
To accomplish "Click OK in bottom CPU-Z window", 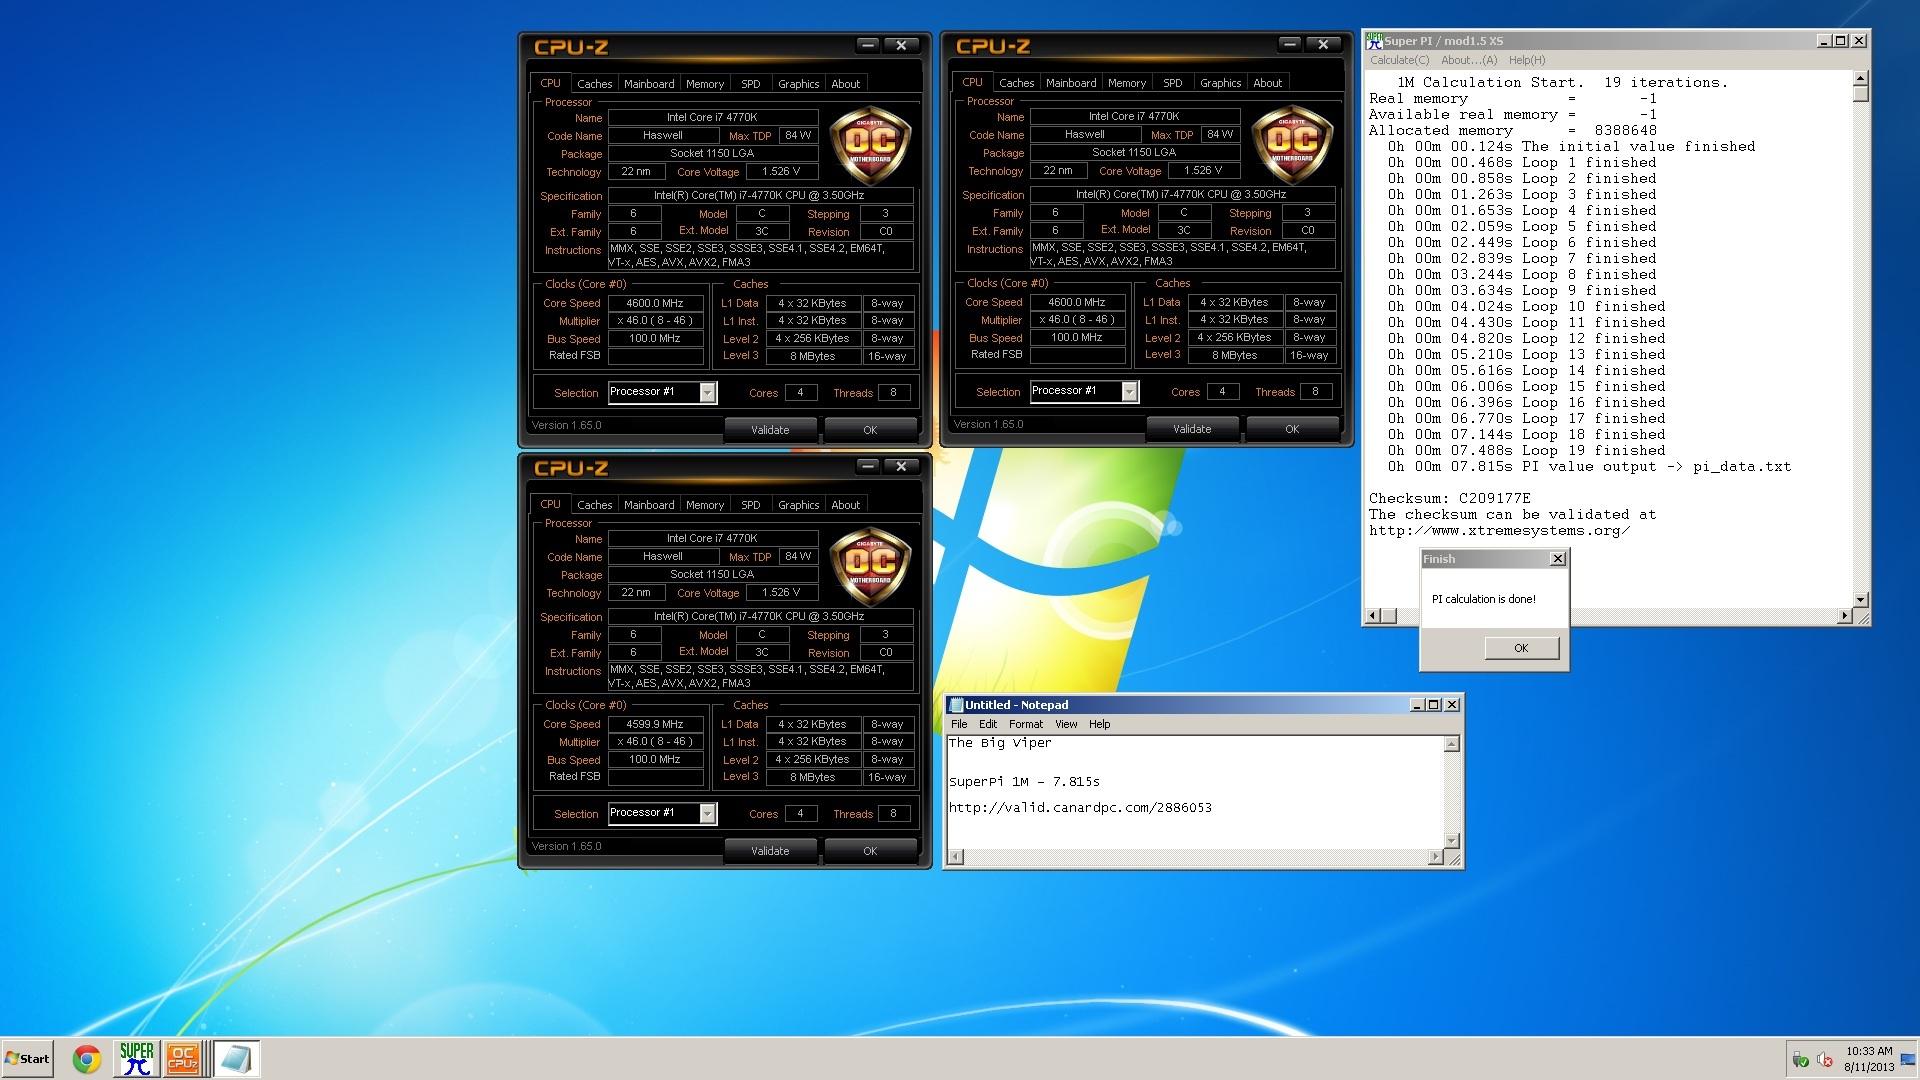I will [x=870, y=851].
